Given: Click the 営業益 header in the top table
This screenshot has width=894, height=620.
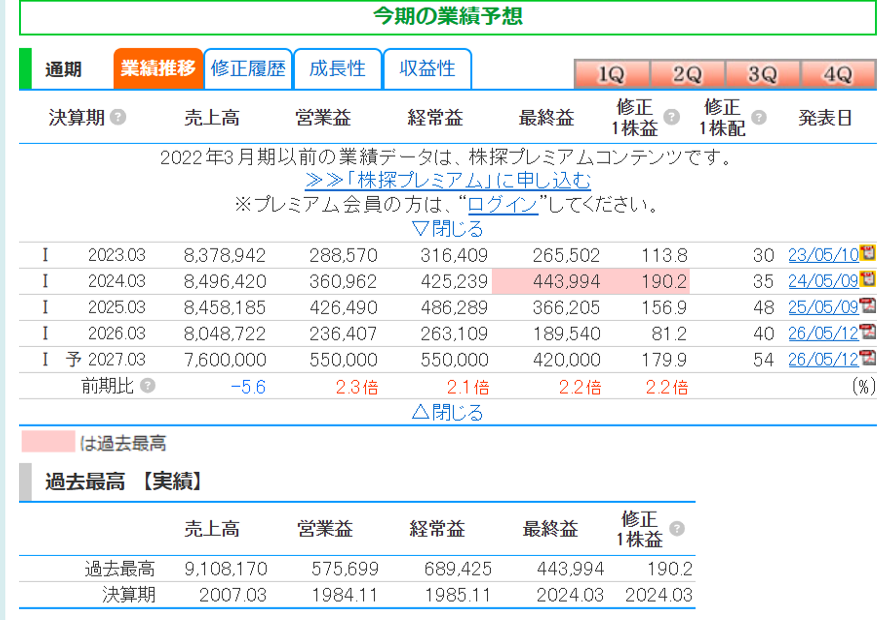Looking at the screenshot, I should coord(323,118).
